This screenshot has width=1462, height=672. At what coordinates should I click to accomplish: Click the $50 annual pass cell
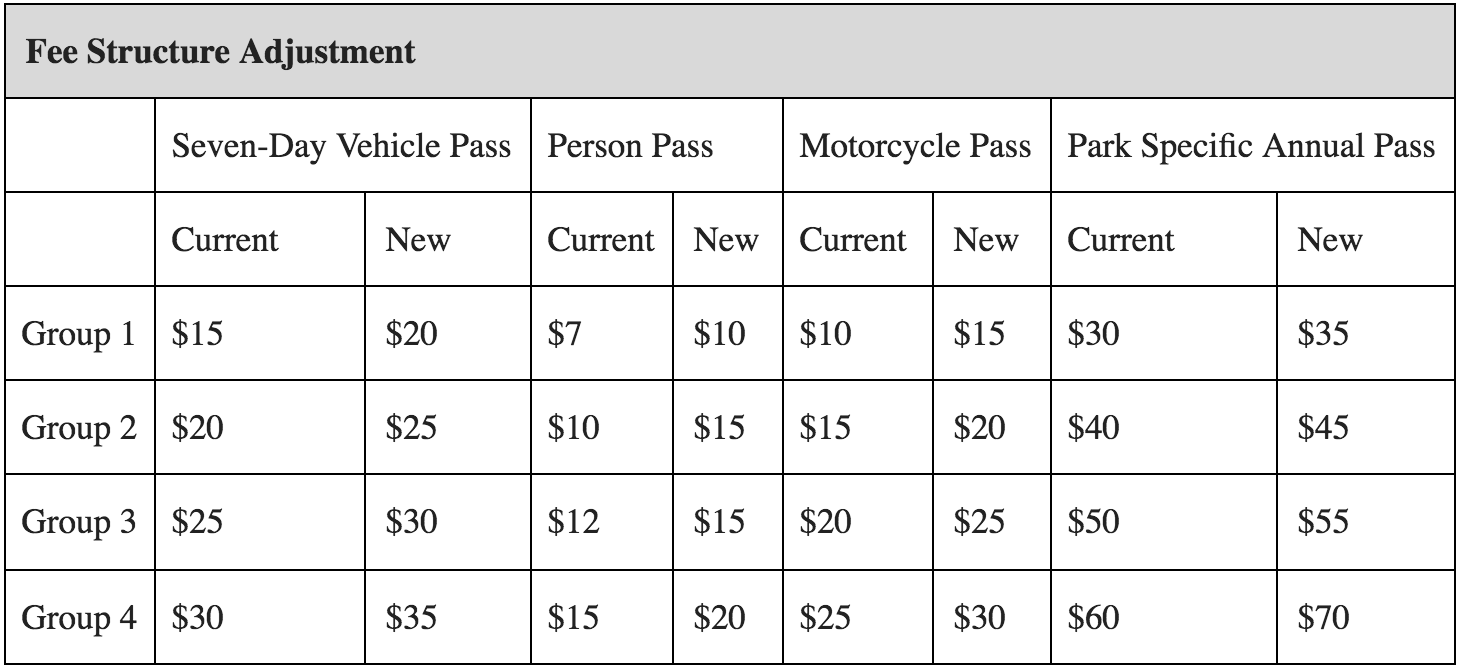[x=1093, y=522]
